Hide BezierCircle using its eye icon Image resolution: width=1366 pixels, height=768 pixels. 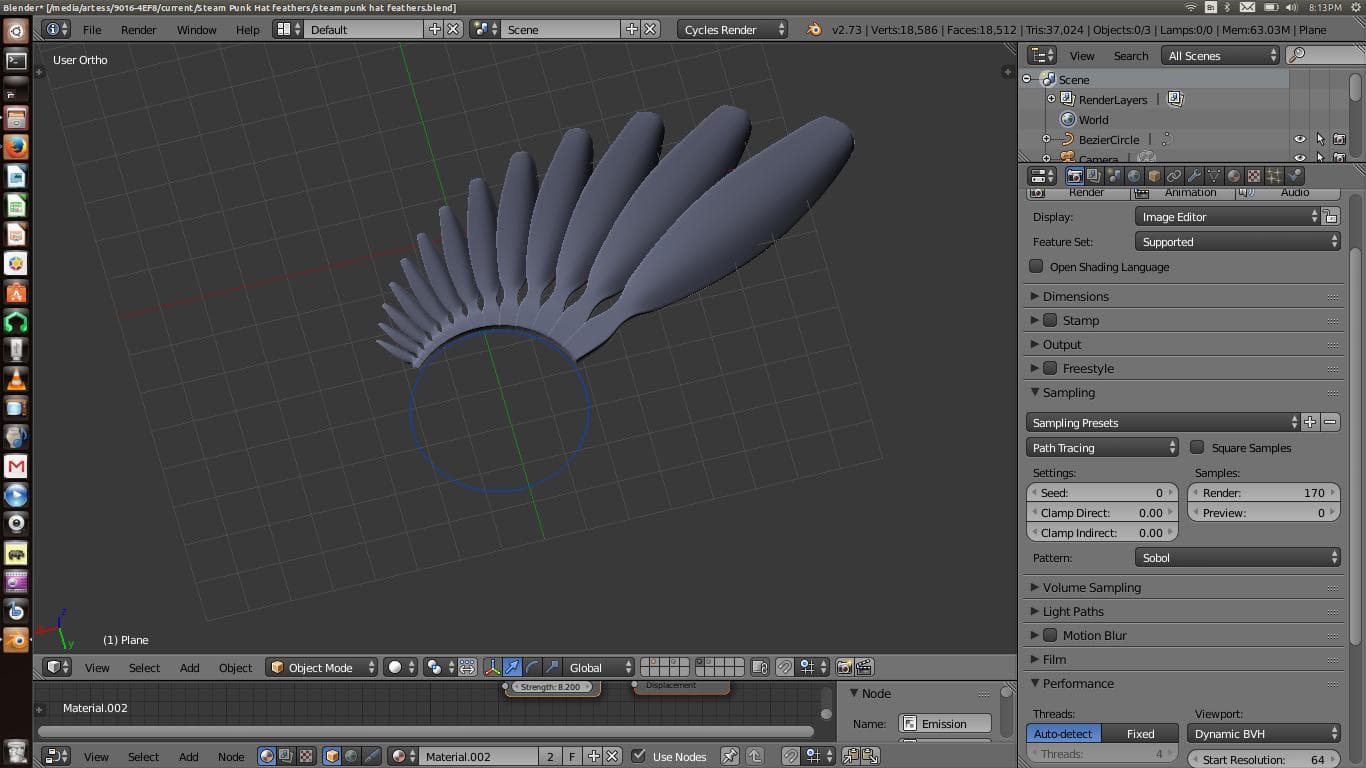[x=1299, y=140]
